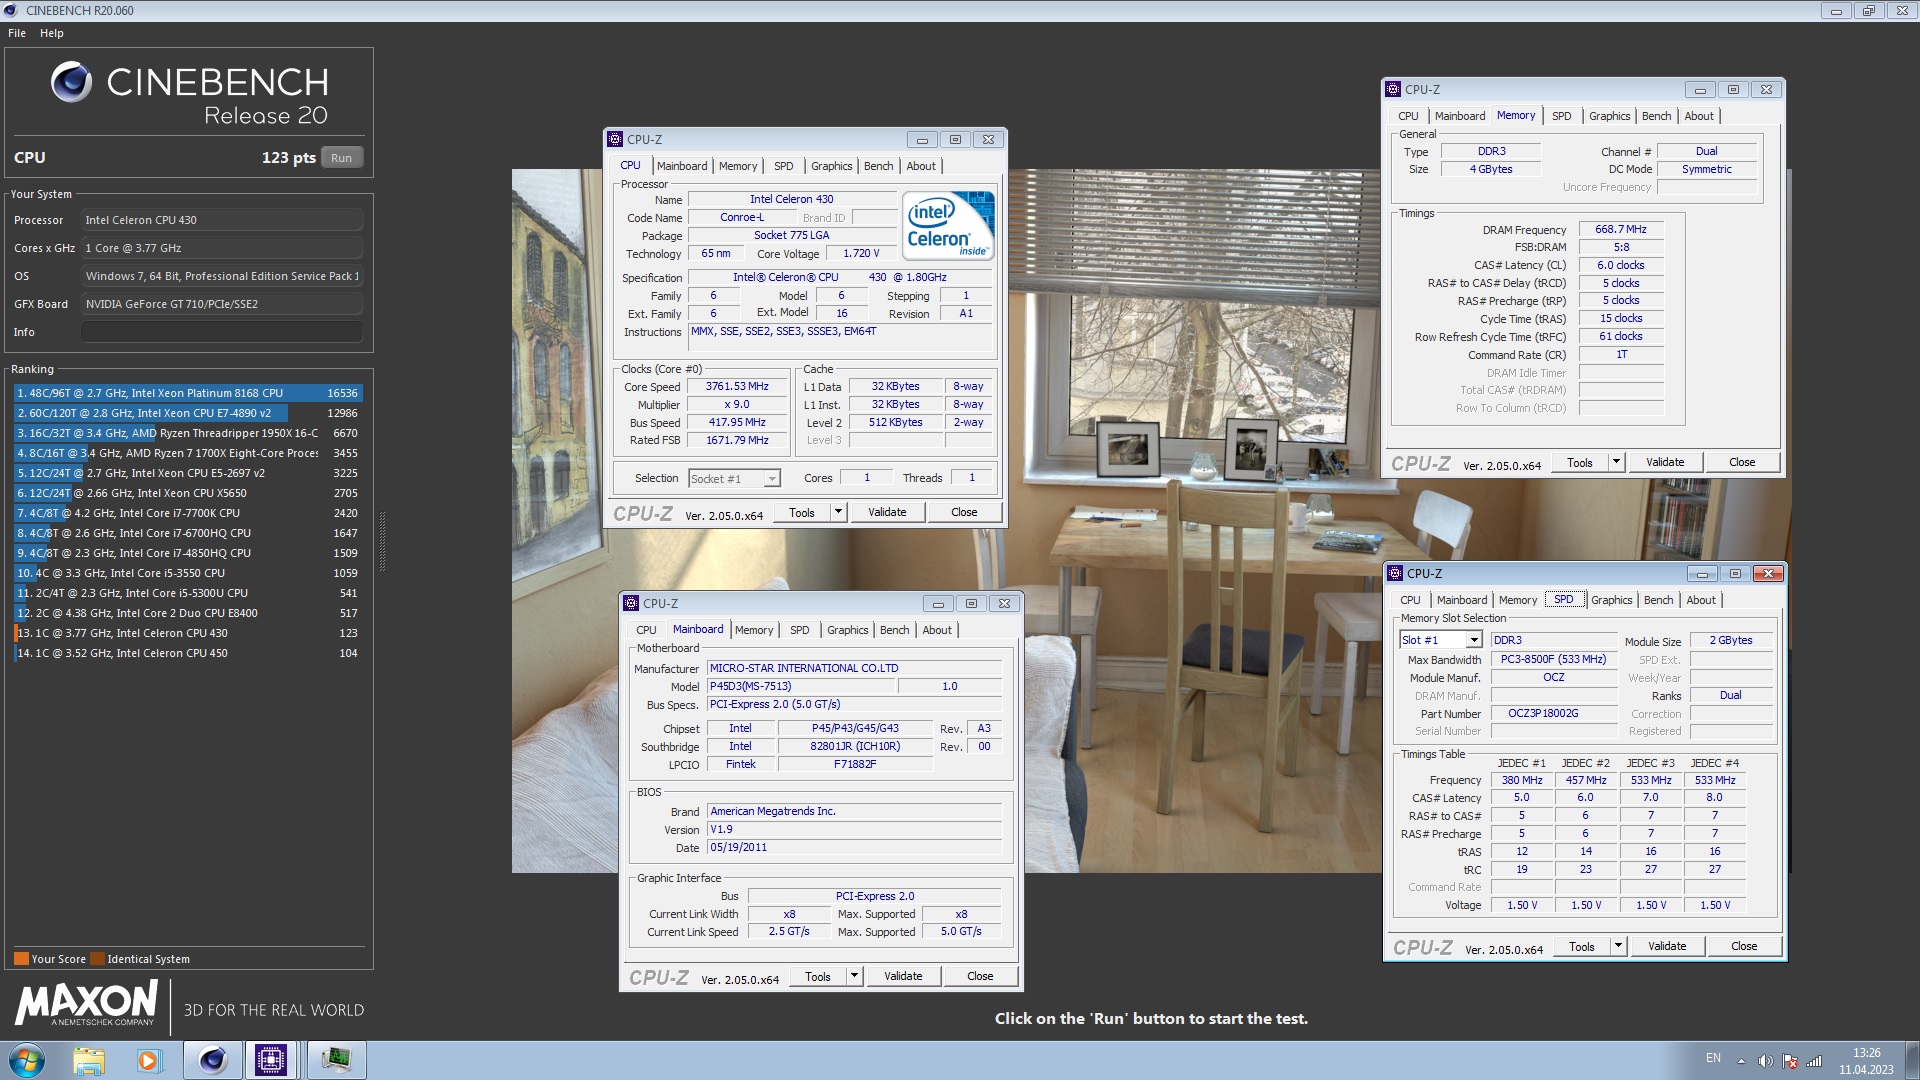Show hidden system tray icons arrow
Viewport: 1920px width, 1080px height.
point(1741,1061)
